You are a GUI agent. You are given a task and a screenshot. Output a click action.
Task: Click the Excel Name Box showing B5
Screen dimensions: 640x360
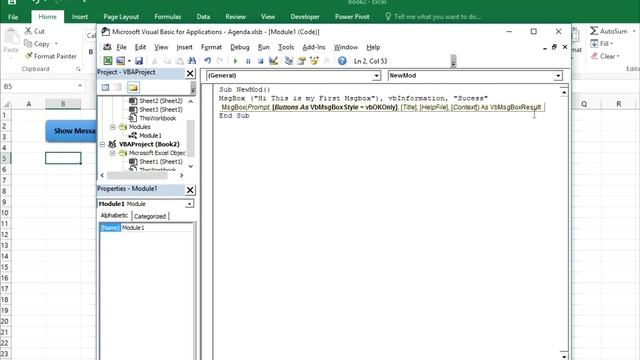39,87
